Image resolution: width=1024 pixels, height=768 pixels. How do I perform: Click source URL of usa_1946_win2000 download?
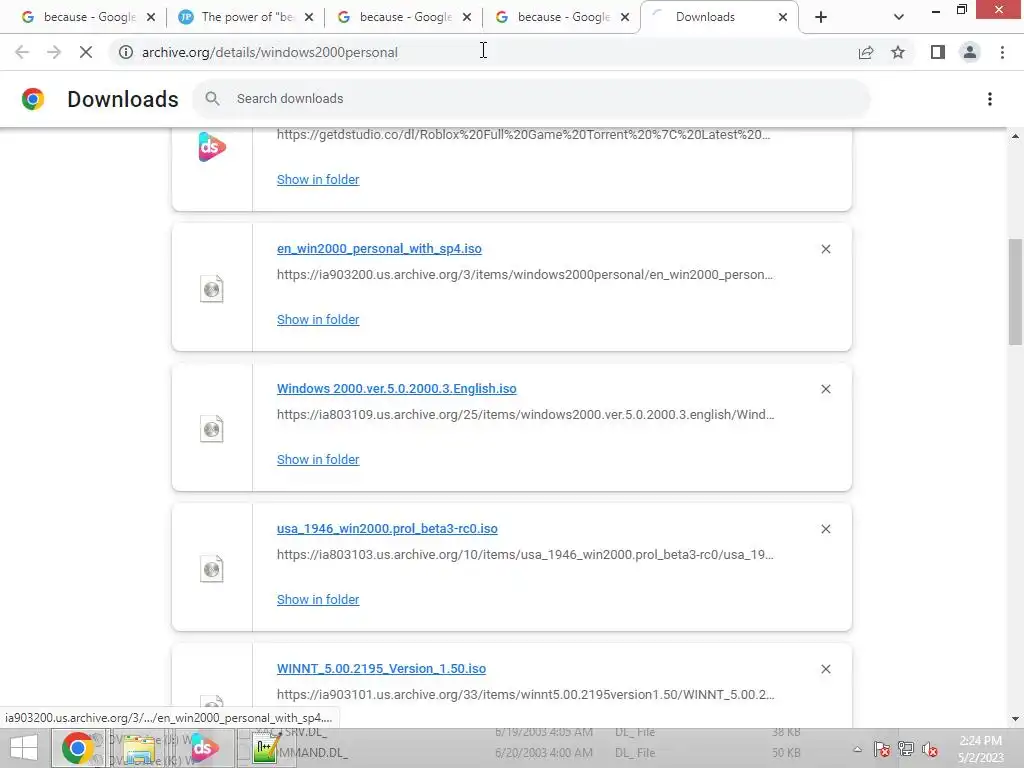point(525,554)
